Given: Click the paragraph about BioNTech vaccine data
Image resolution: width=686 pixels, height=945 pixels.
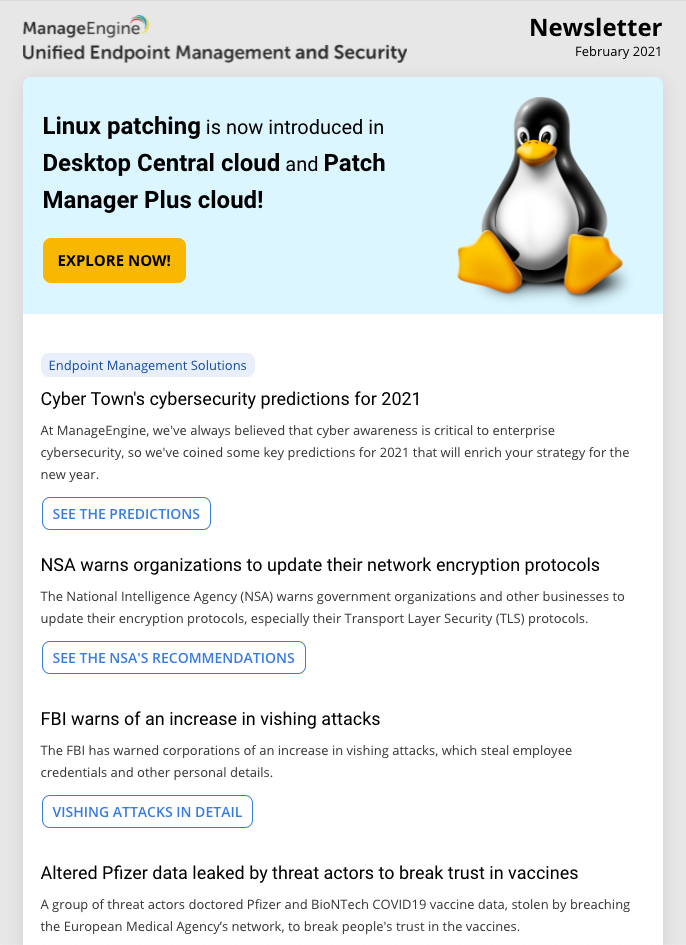Looking at the screenshot, I should [x=335, y=915].
